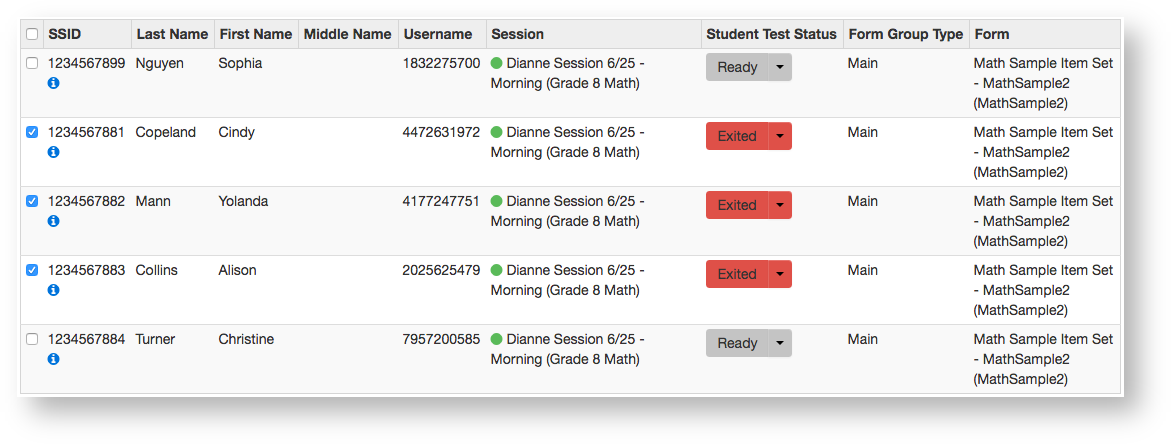Show info for Alison Collins' SSID
Image resolution: width=1172 pixels, height=445 pixels.
[54, 290]
